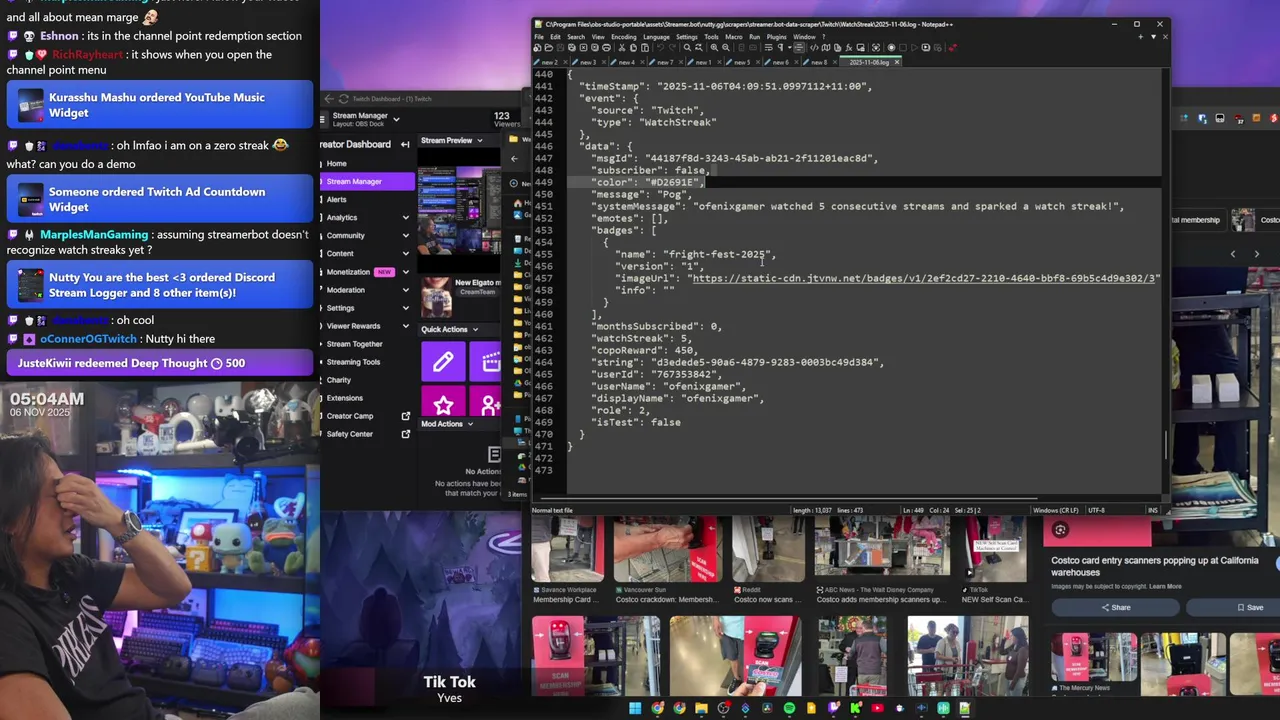Click the pencil Edit Stream Info quick action
The image size is (1280, 720).
click(x=443, y=362)
